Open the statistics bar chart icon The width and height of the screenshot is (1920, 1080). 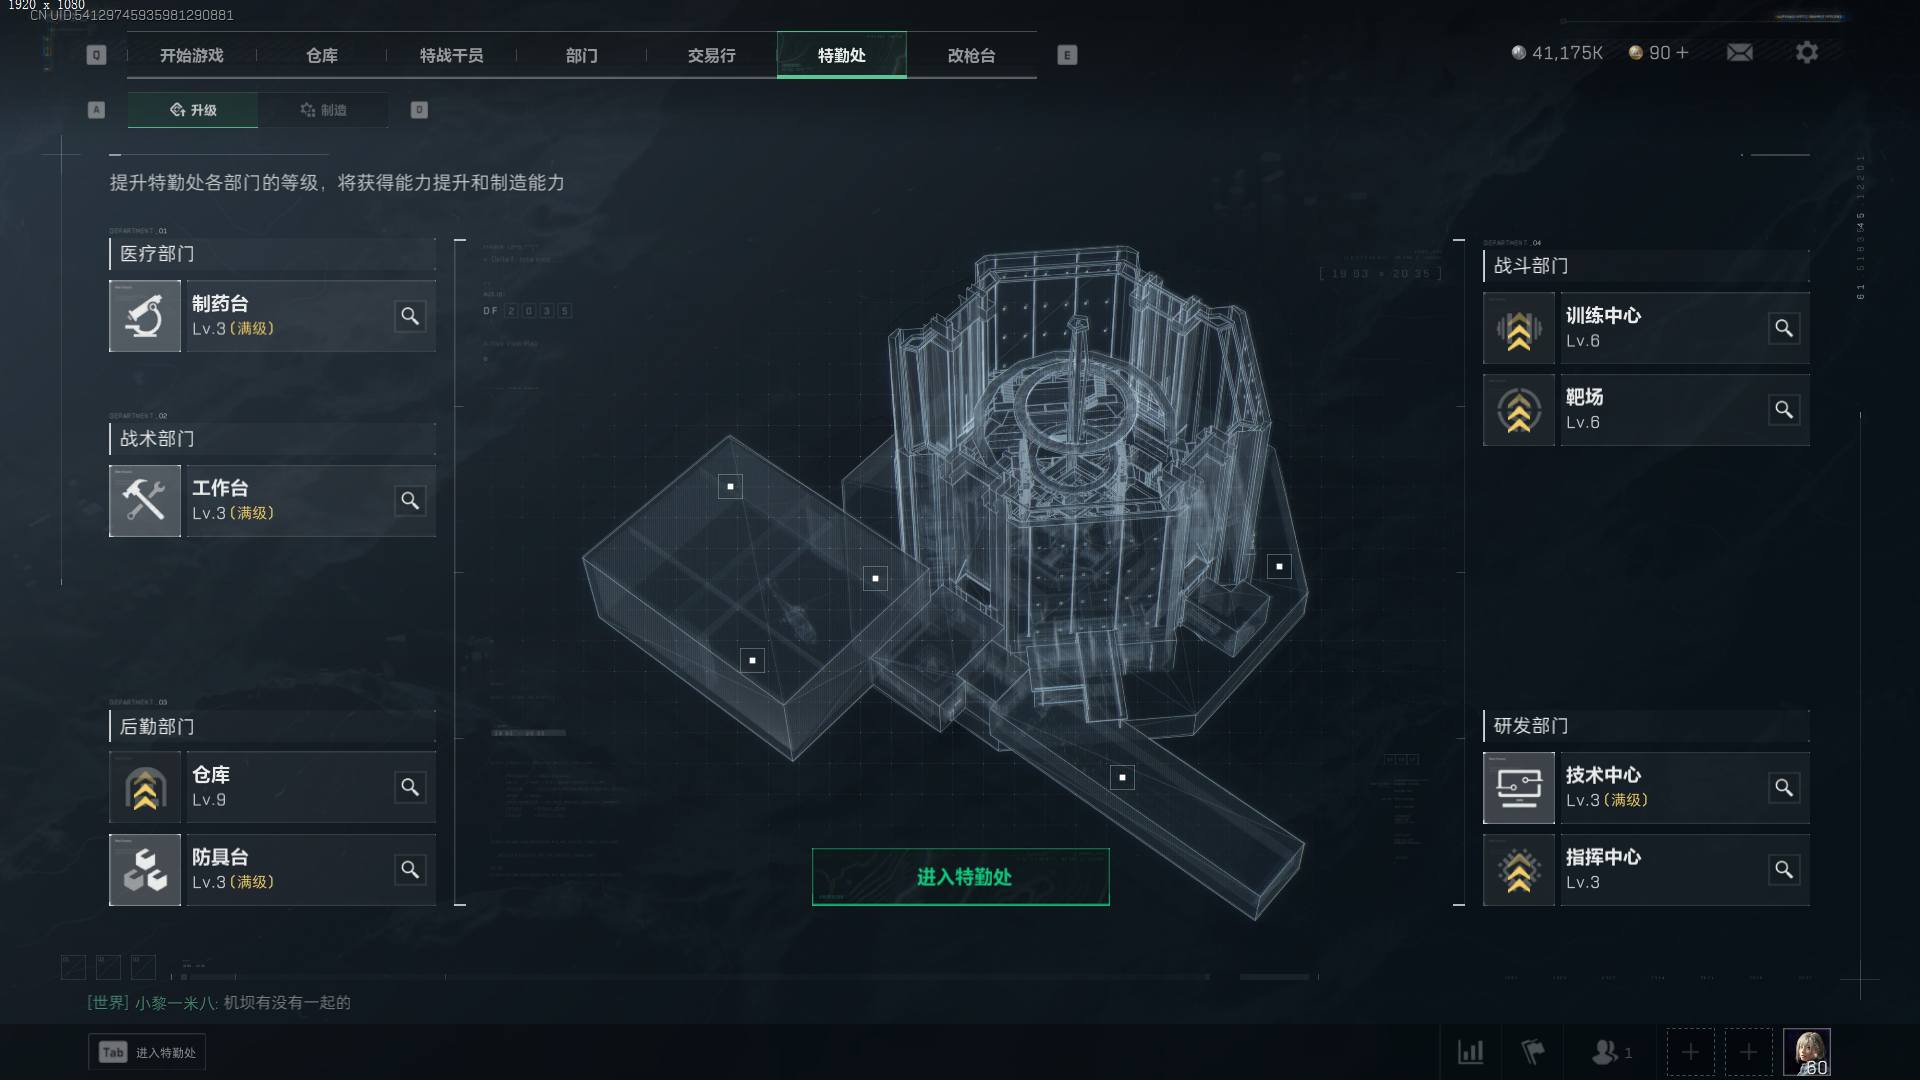(1471, 1052)
